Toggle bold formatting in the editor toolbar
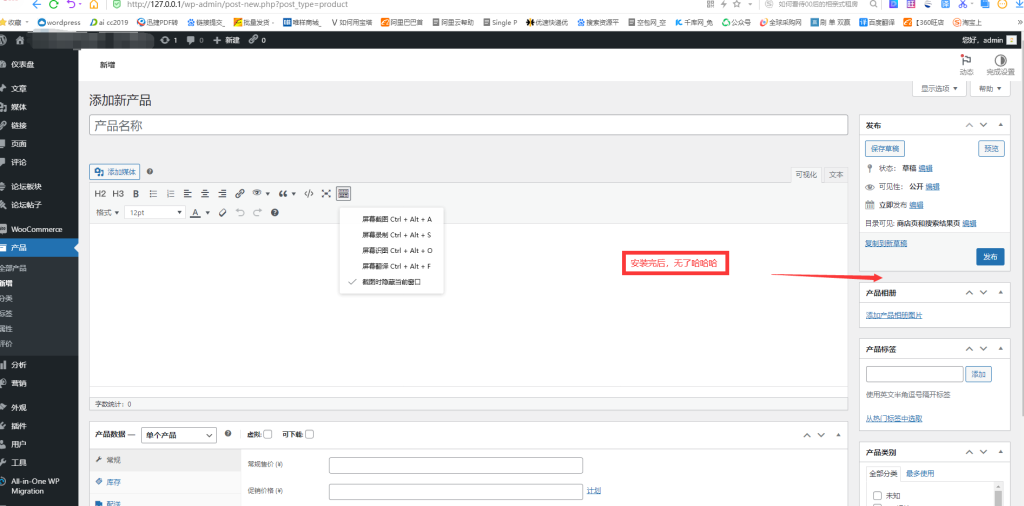 click(x=136, y=193)
